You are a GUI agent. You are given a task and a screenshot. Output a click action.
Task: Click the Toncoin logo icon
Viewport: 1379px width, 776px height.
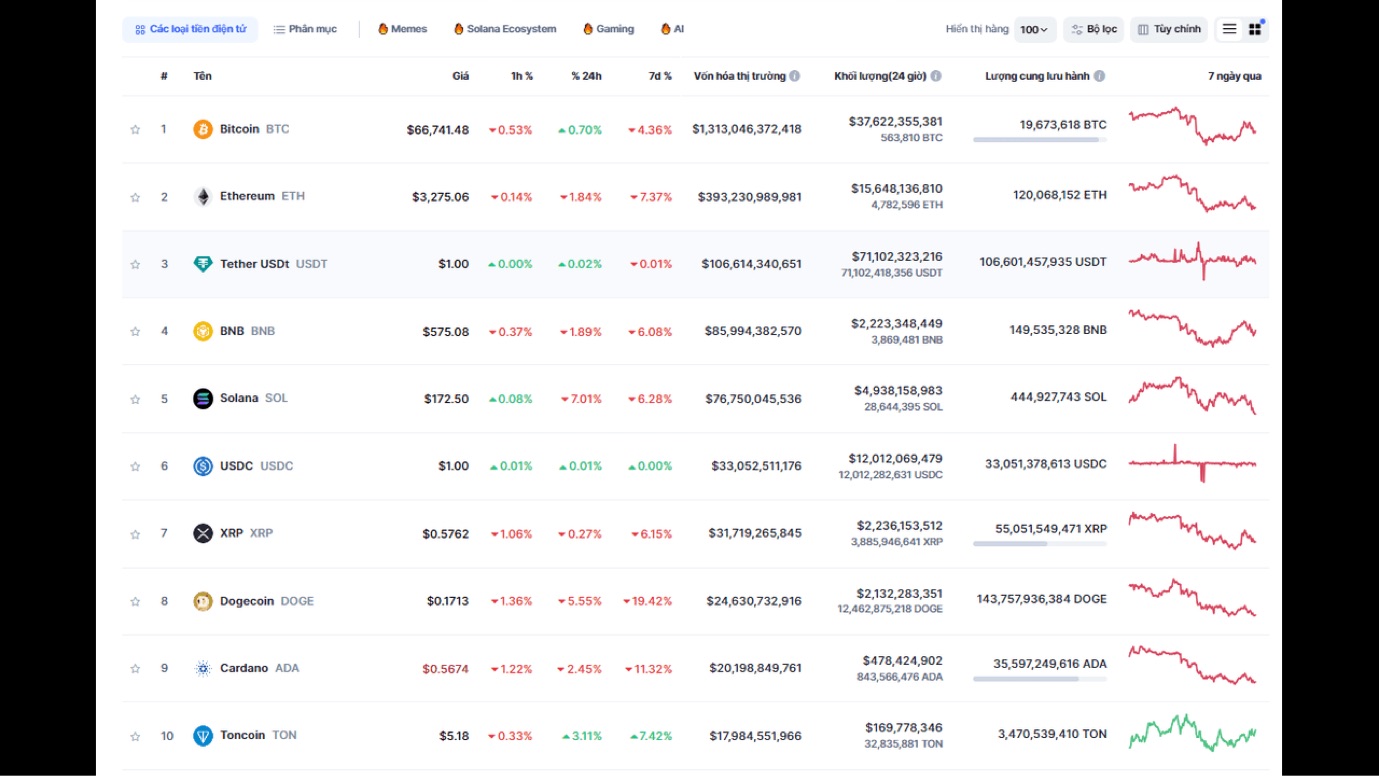203,736
